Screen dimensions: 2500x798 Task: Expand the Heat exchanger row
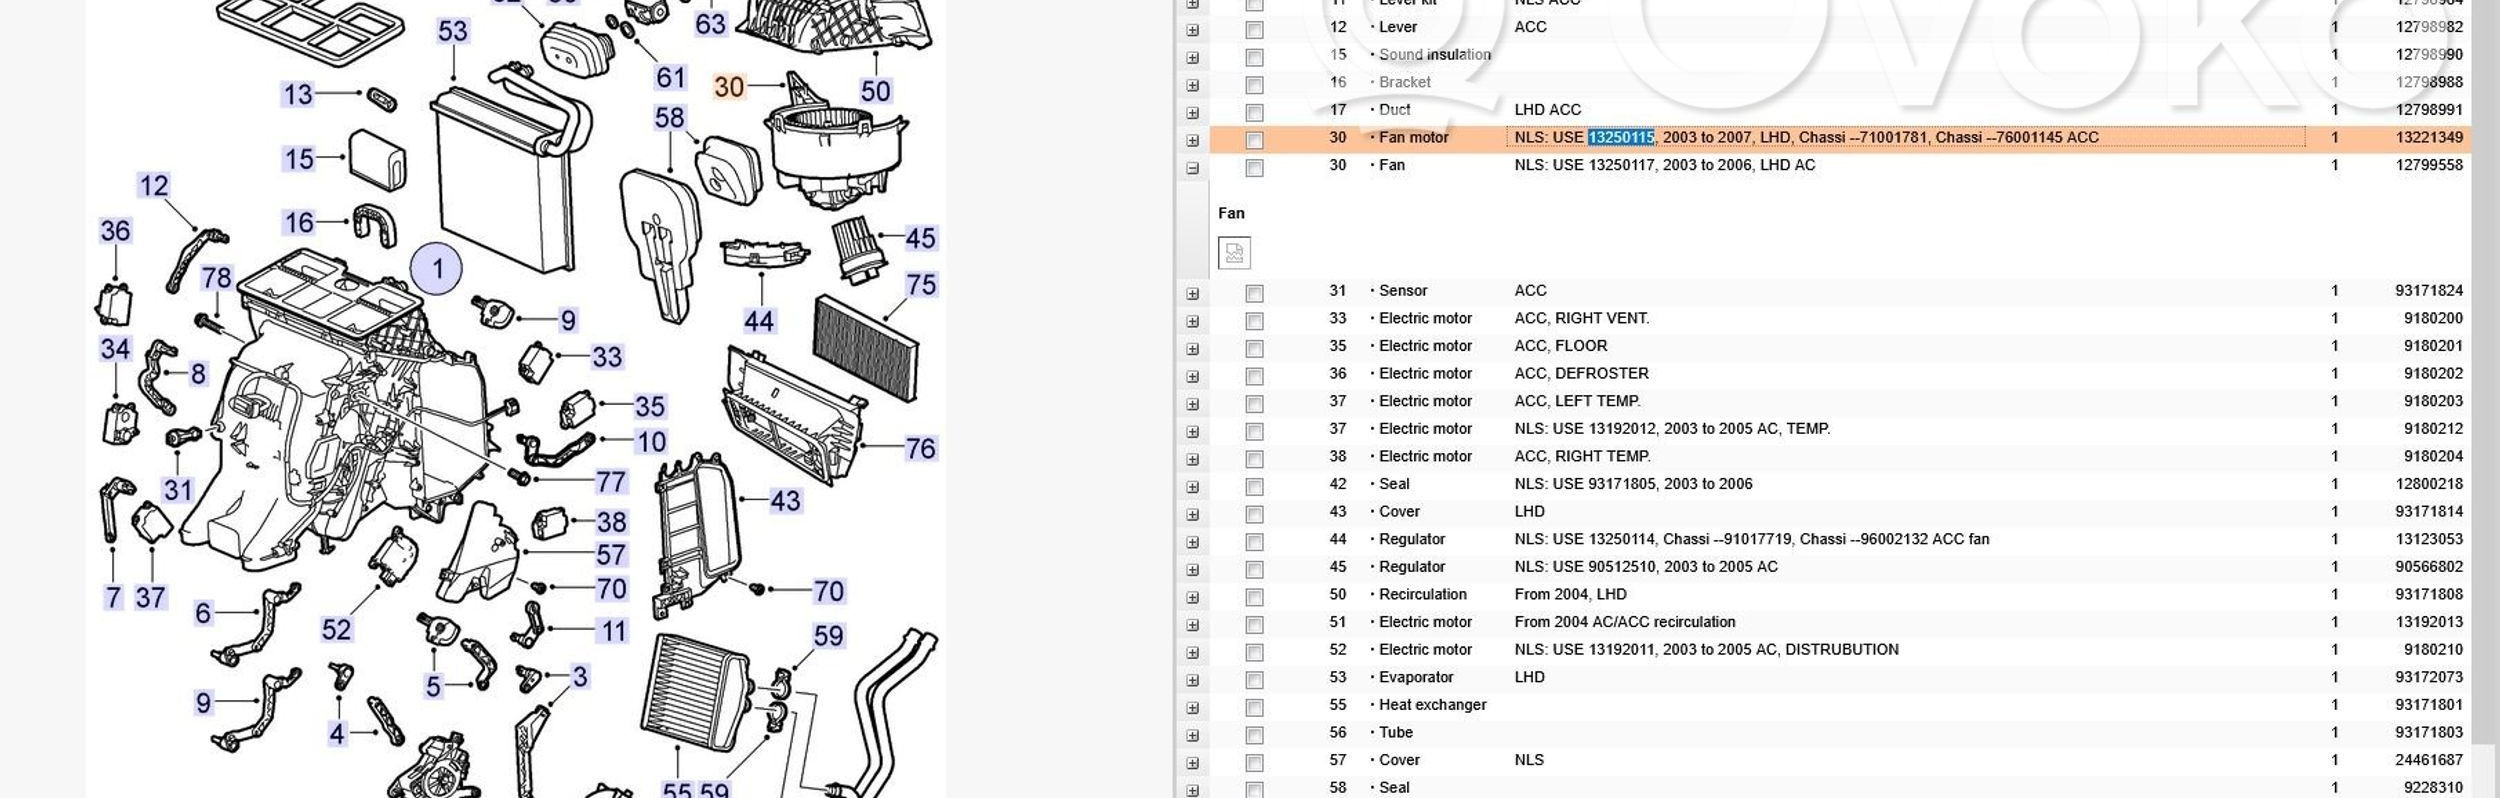pos(1192,708)
